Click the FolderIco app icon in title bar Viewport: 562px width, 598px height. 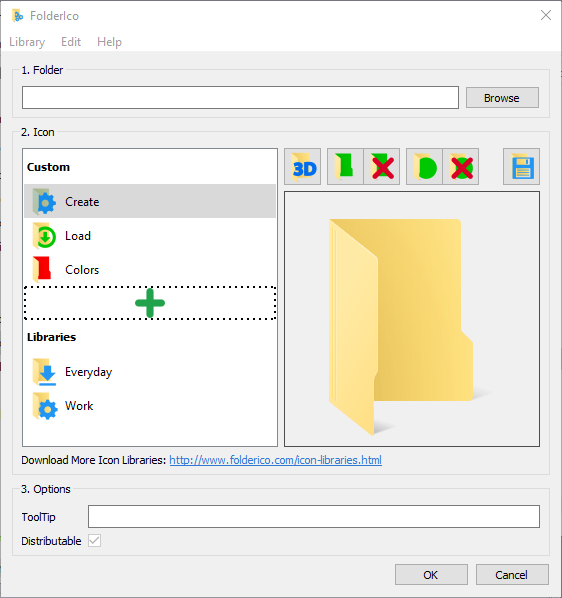coord(18,16)
